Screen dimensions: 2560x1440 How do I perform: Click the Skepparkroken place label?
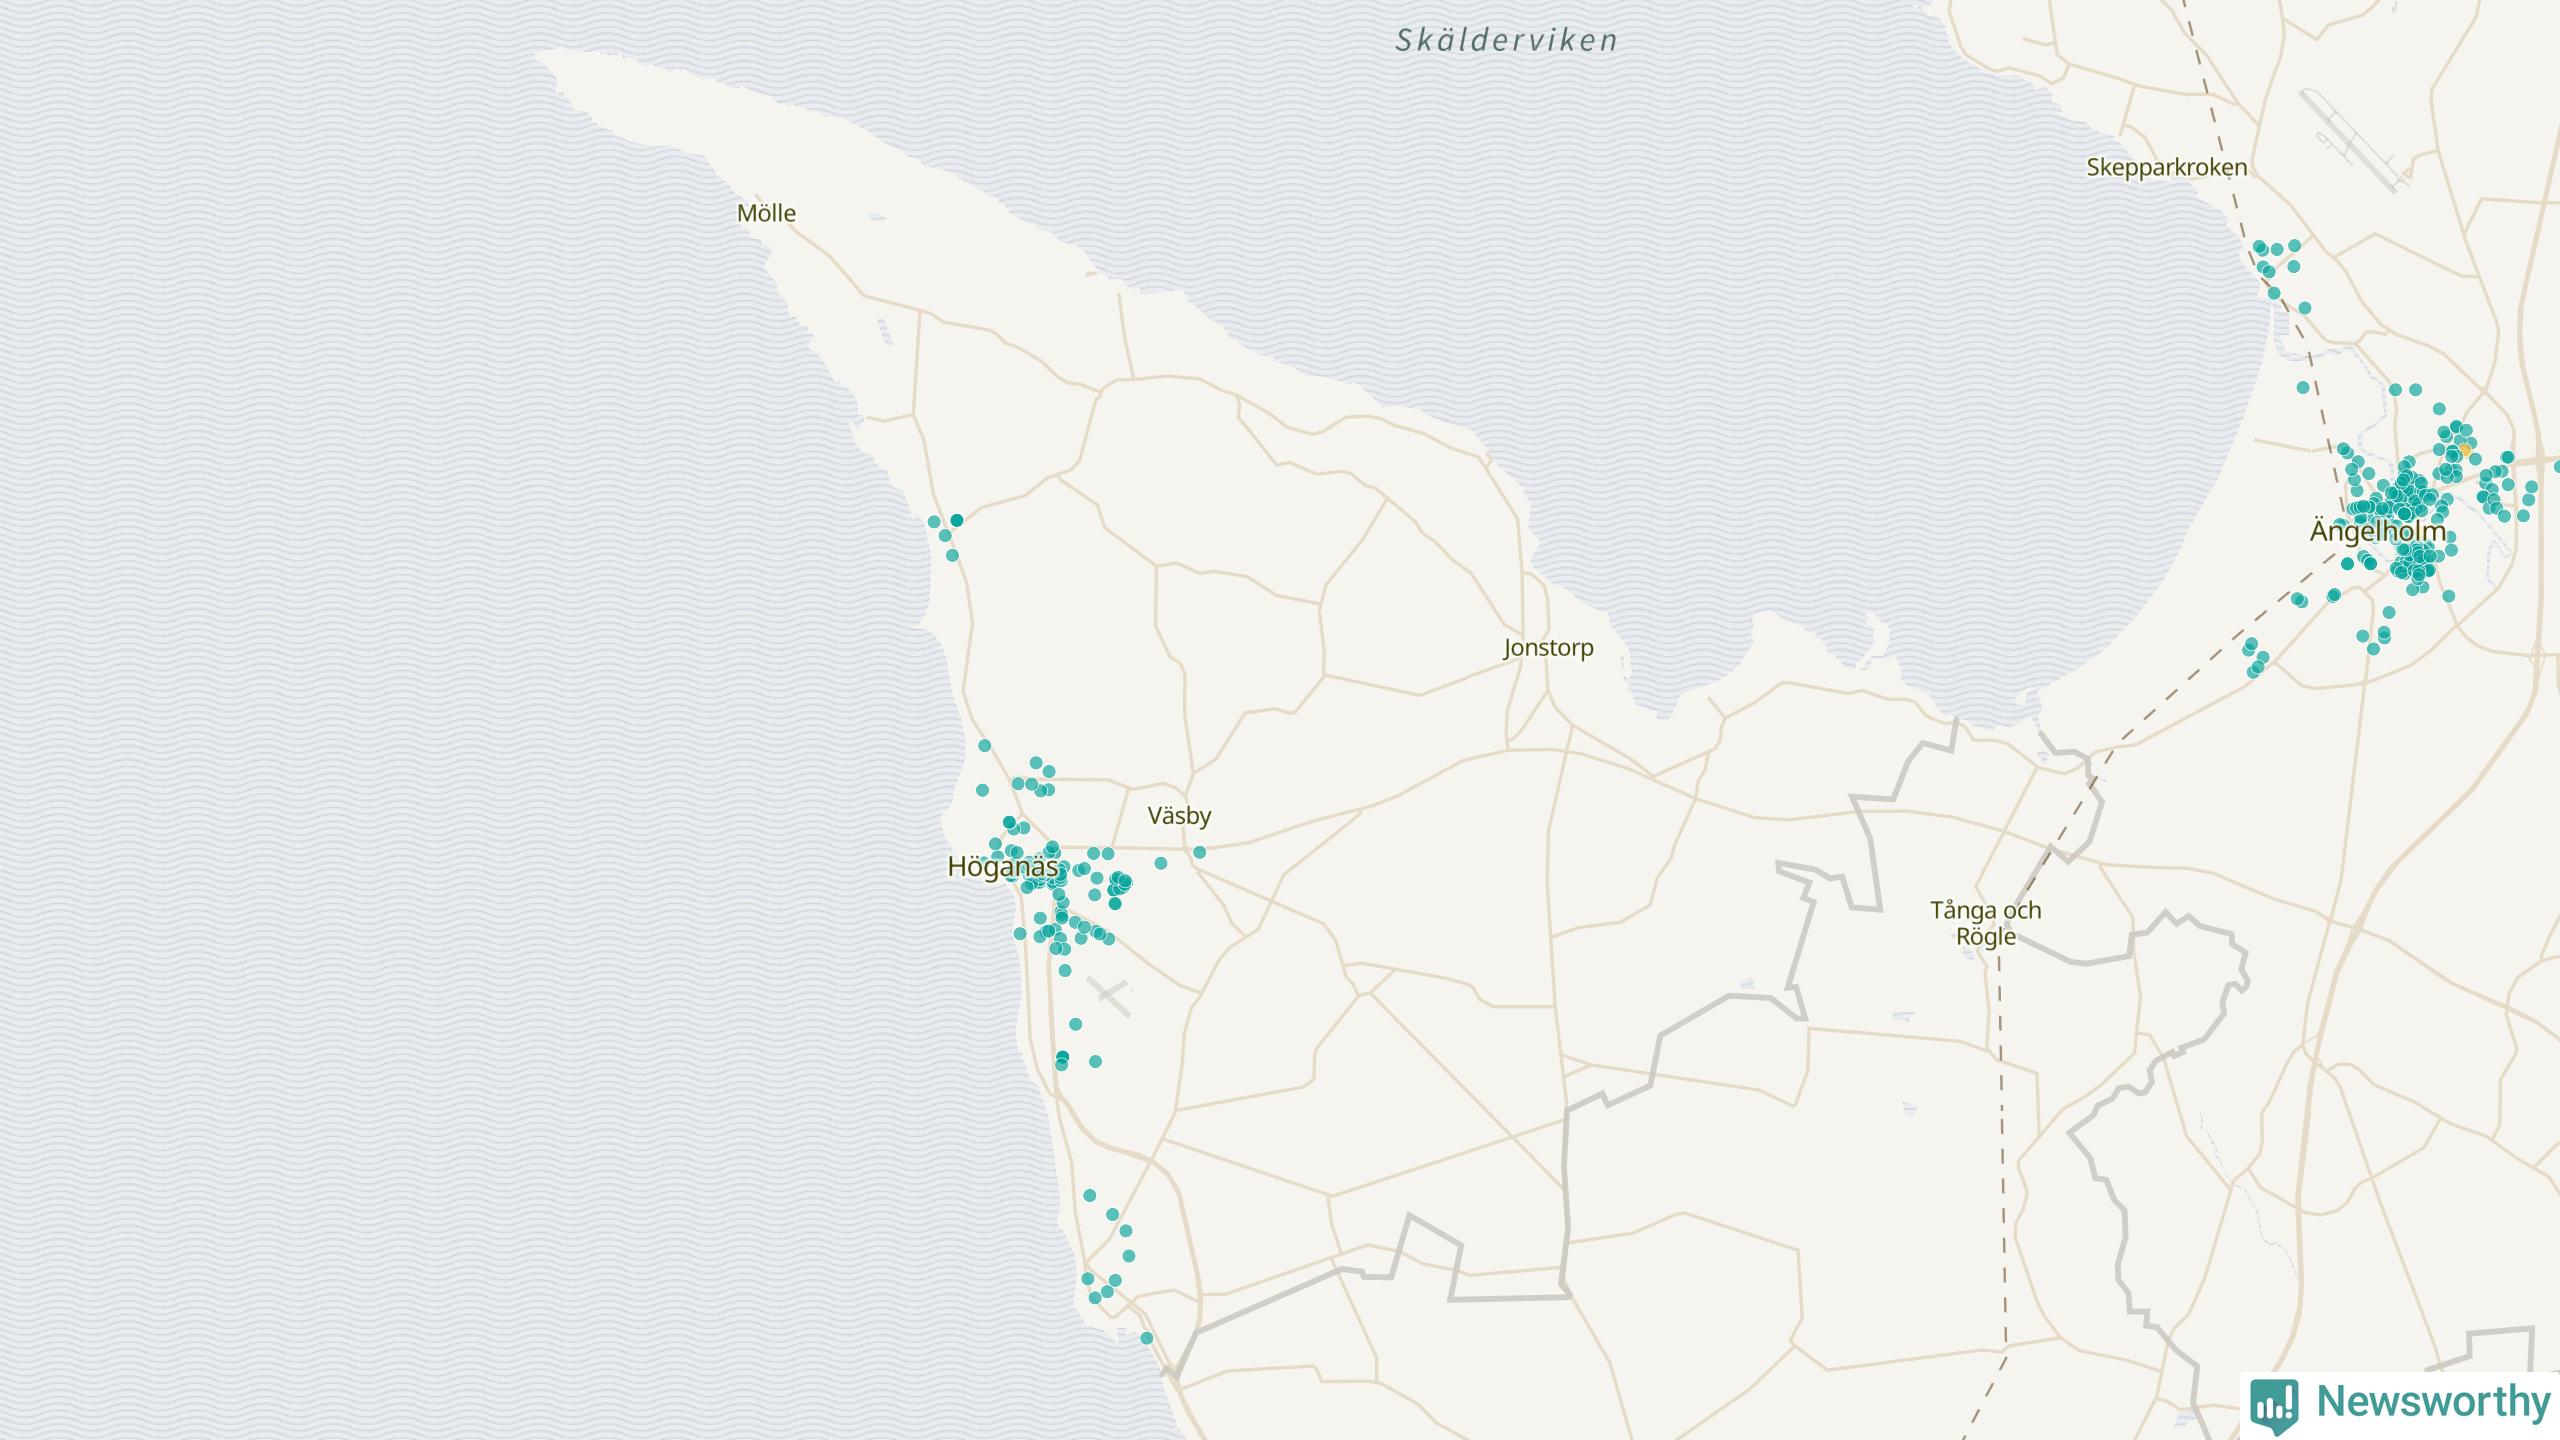tap(2166, 168)
